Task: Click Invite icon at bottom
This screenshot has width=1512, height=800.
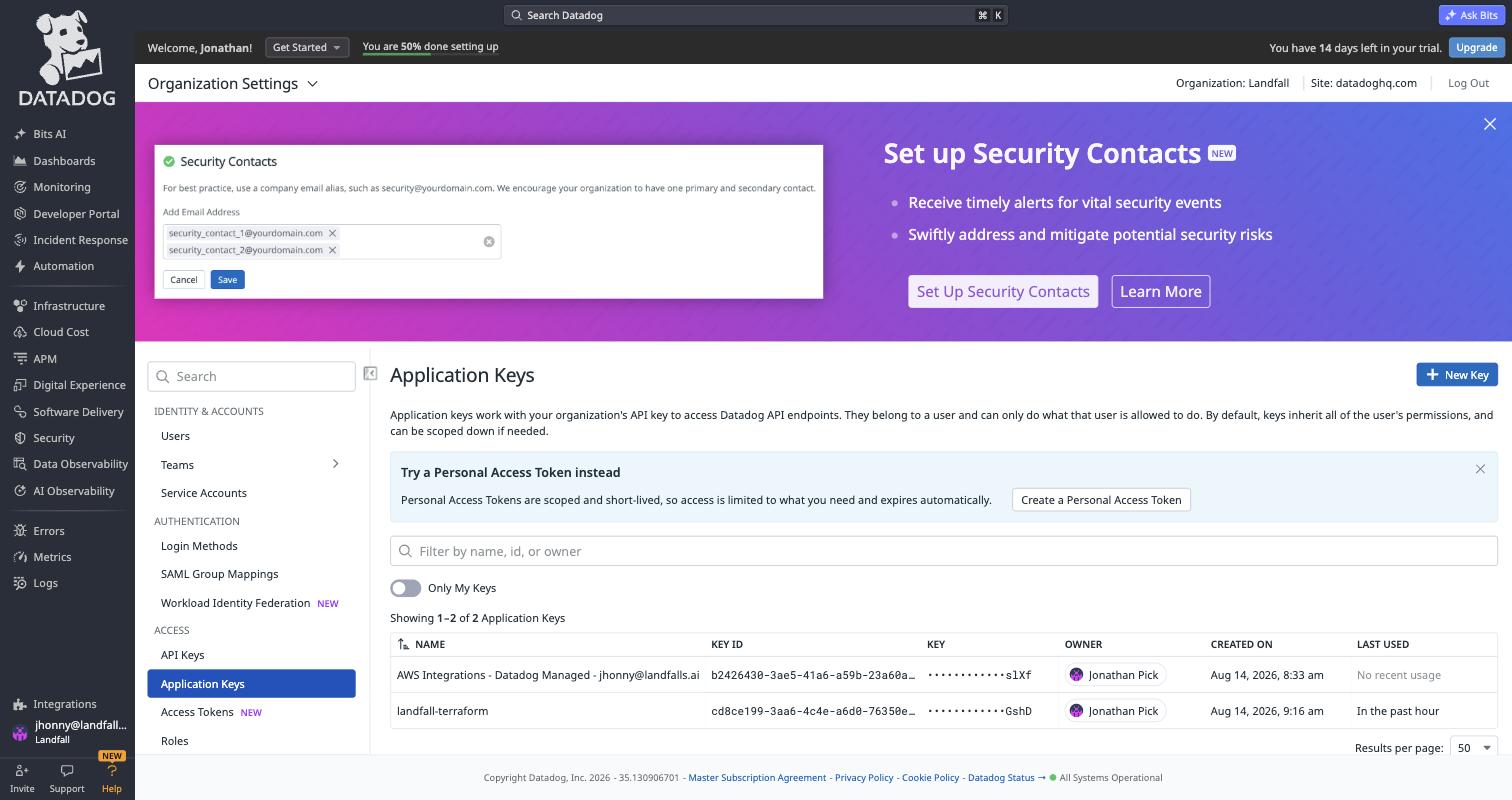Action: [22, 778]
